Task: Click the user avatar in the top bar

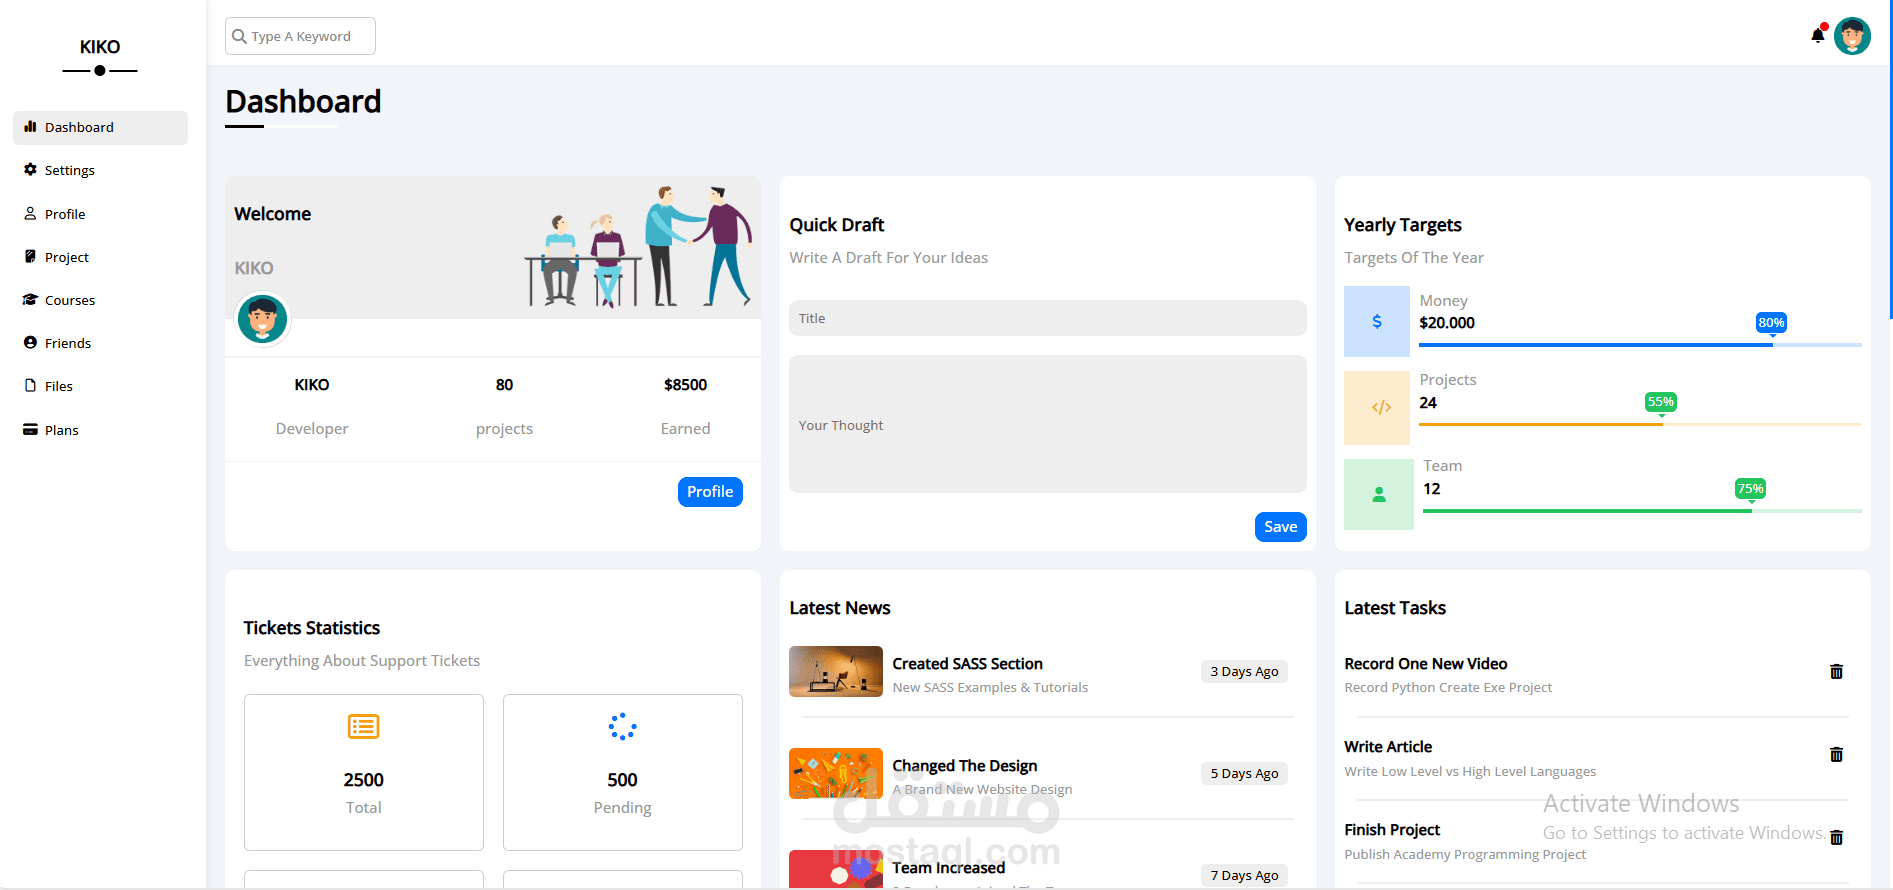Action: 1852,36
